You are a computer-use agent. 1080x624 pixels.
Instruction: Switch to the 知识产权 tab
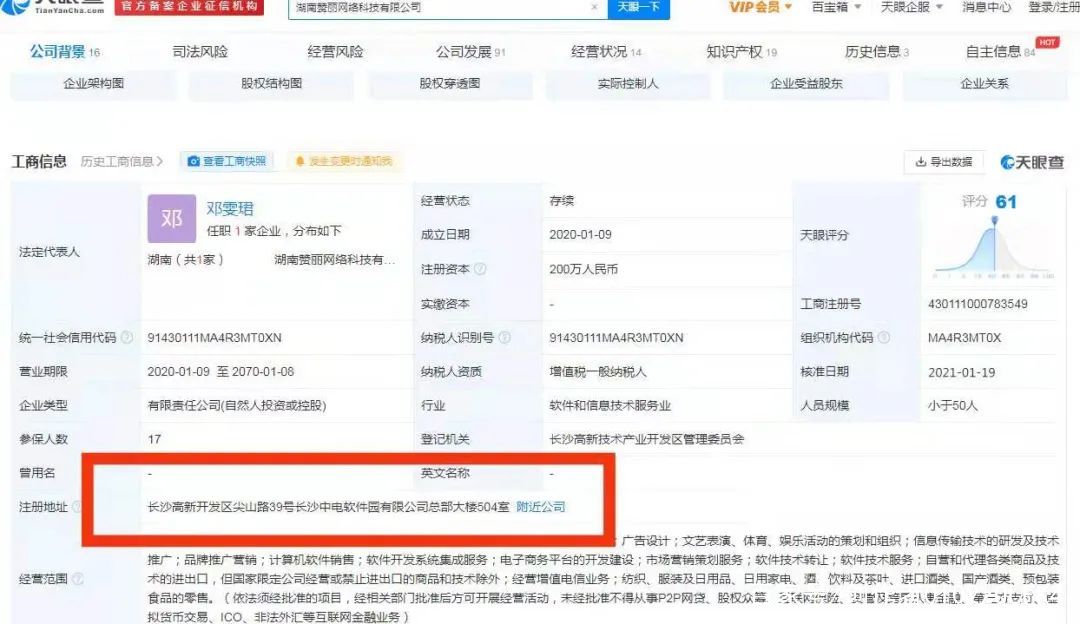(x=741, y=52)
